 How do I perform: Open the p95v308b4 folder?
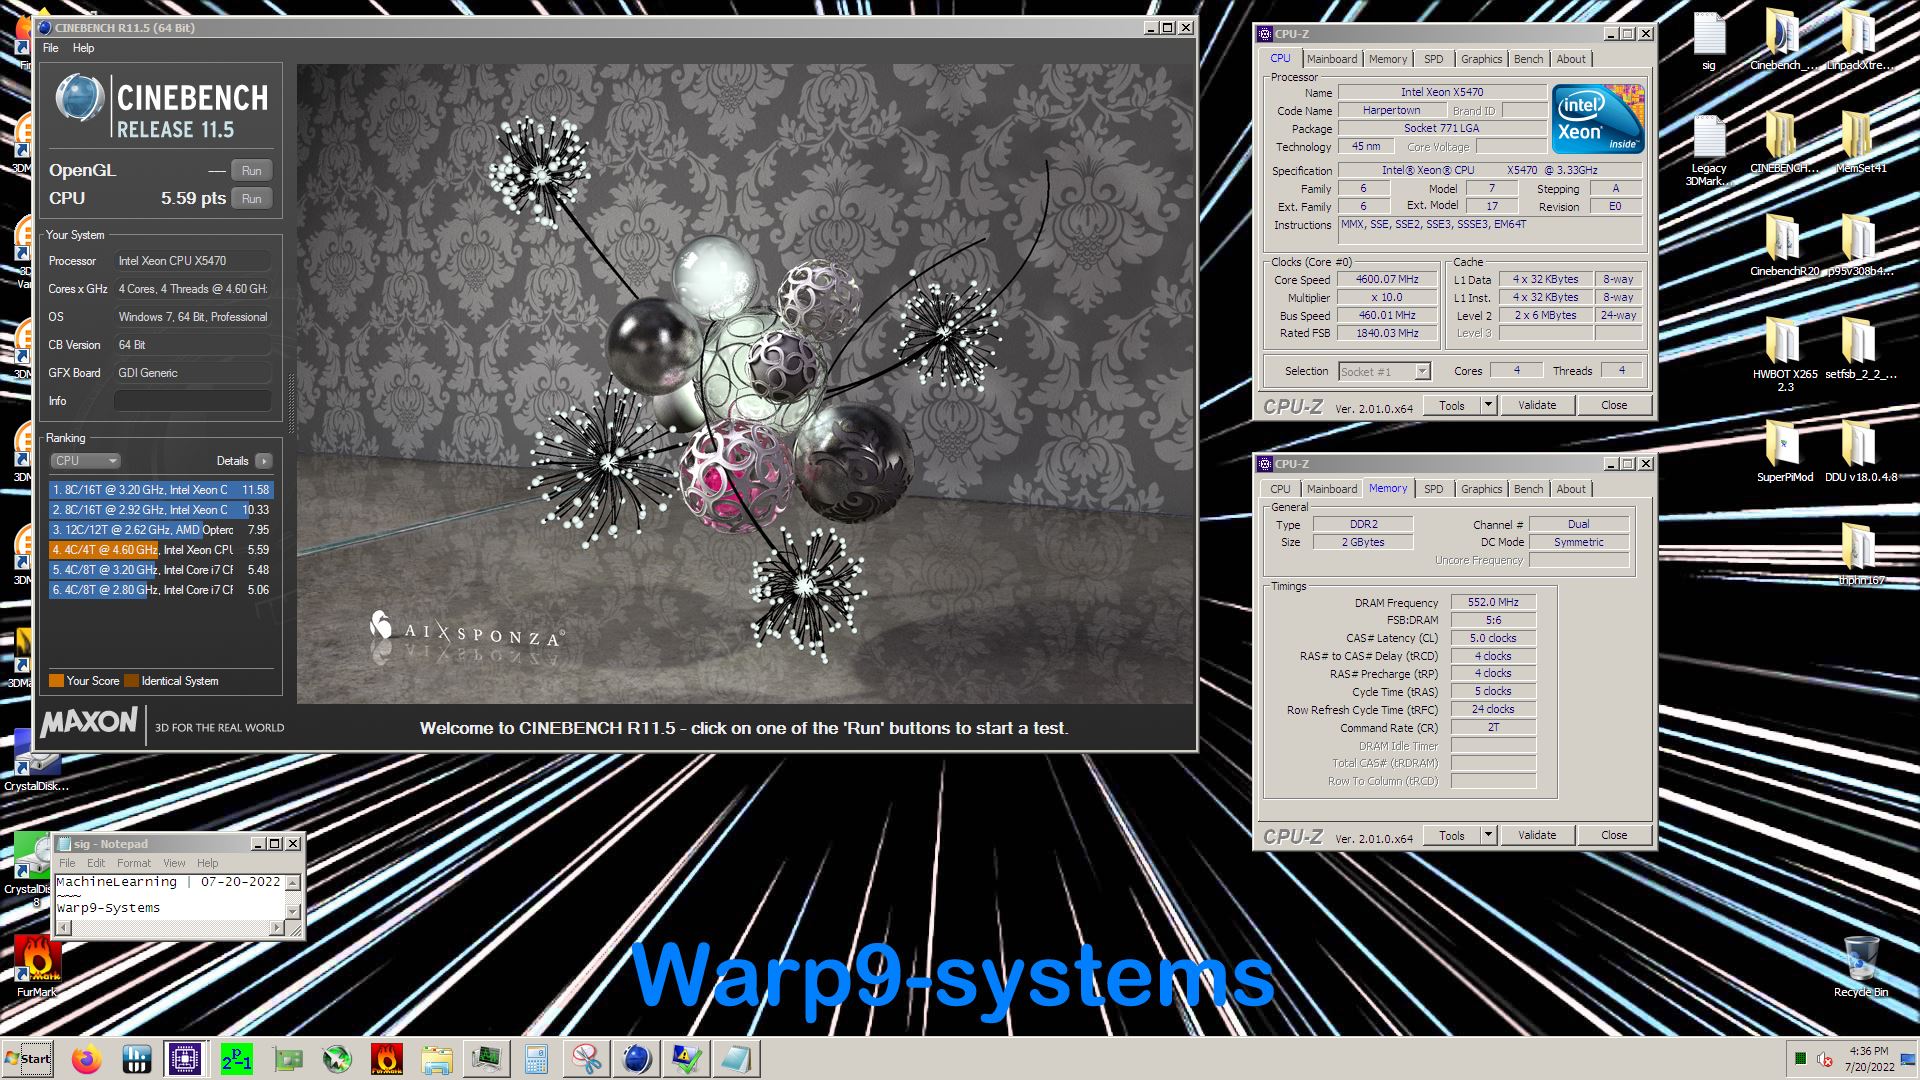click(x=1860, y=245)
